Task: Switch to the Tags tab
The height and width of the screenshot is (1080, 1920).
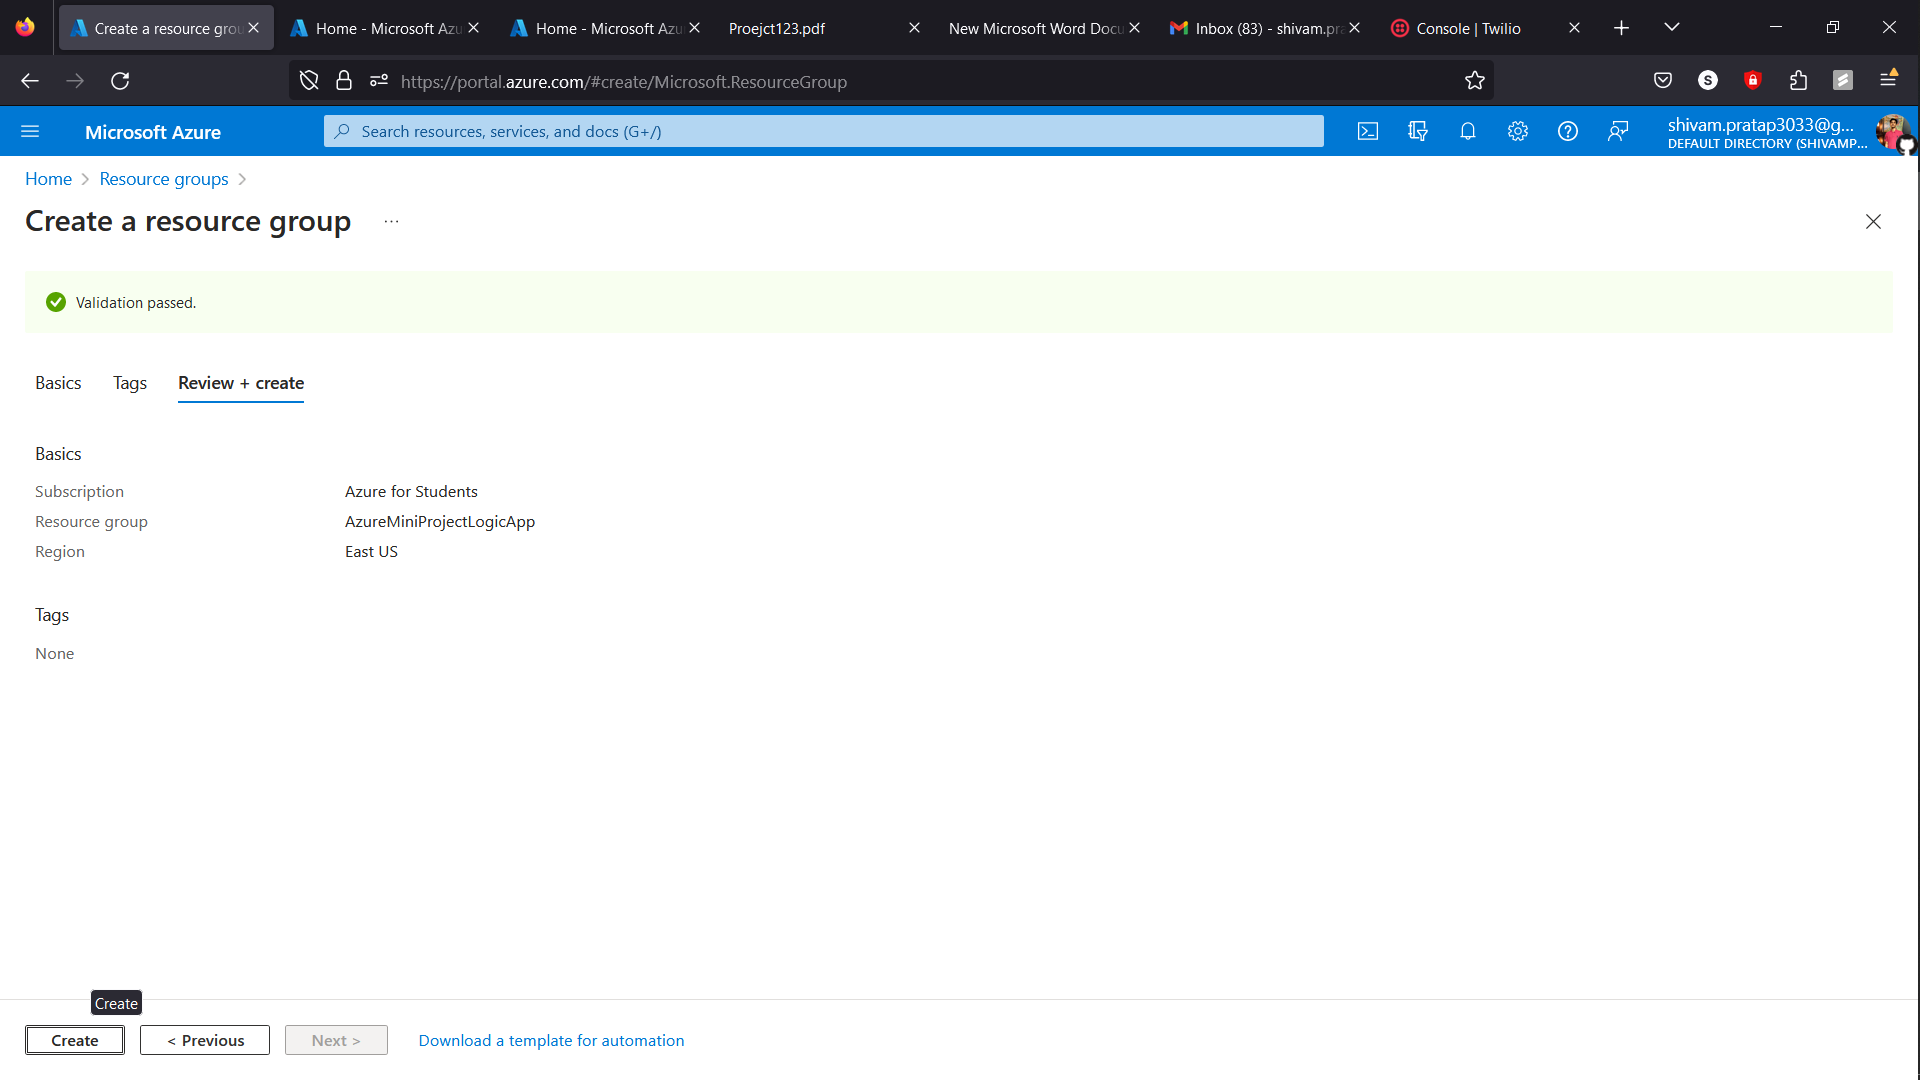Action: (129, 383)
